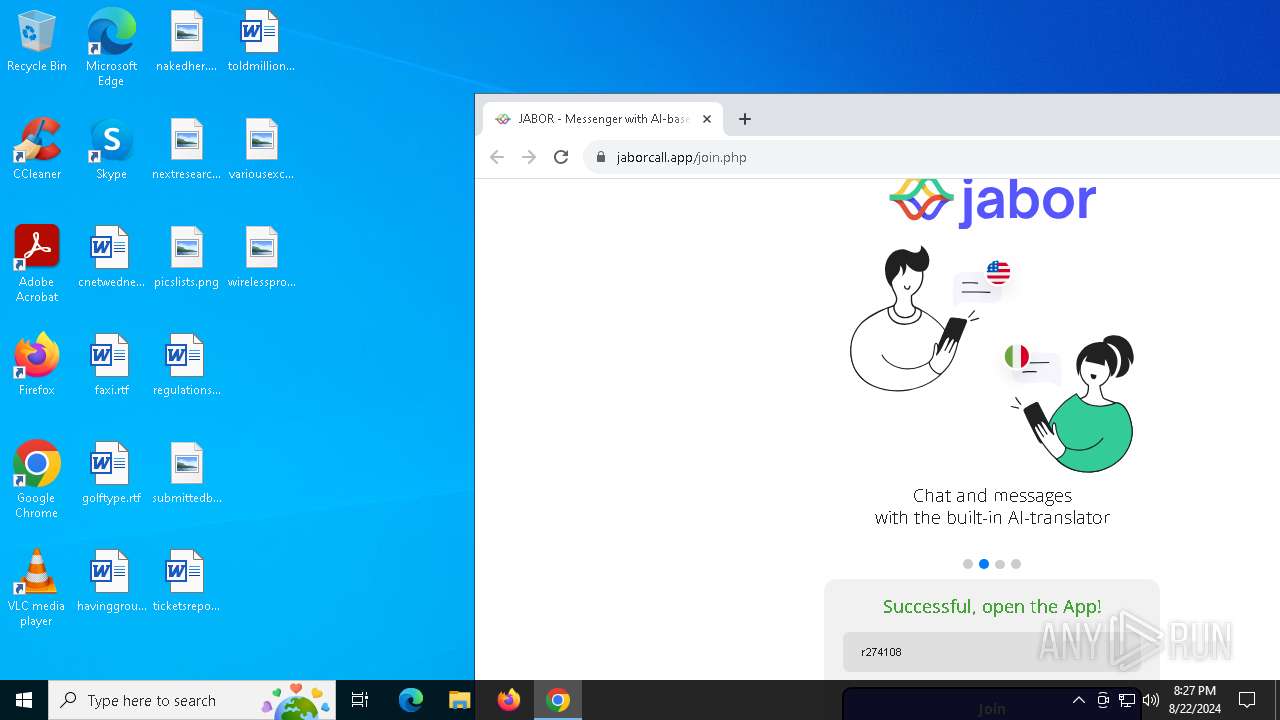This screenshot has width=1280, height=720.
Task: Select the third carousel dot
Action: (1000, 564)
